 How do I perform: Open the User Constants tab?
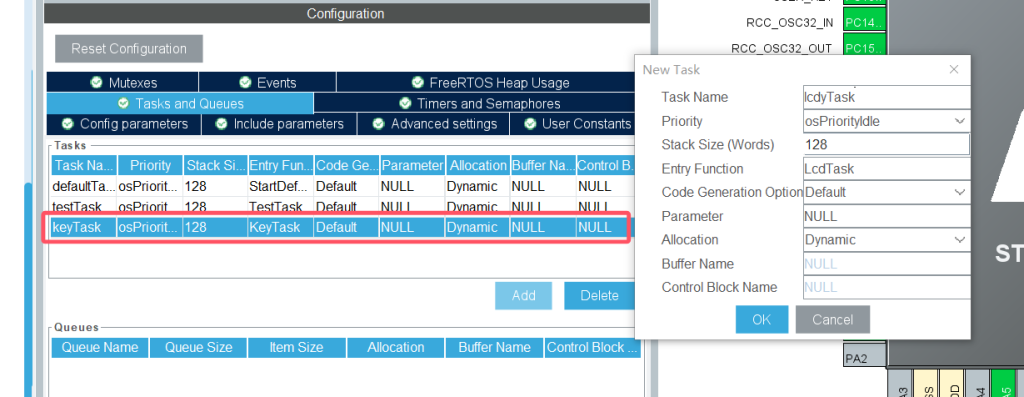pyautogui.click(x=573, y=124)
